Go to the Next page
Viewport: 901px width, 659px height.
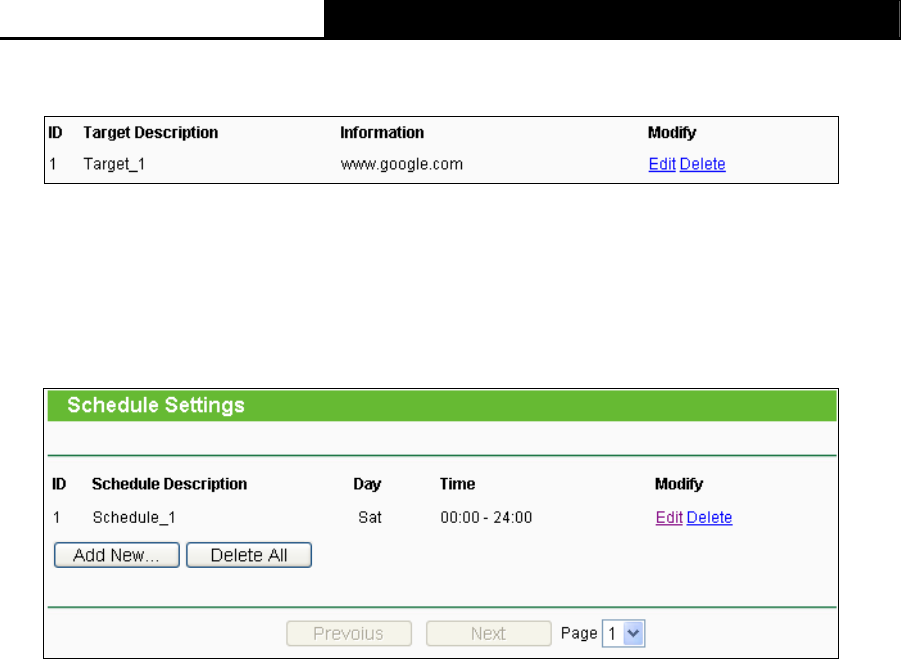tap(488, 633)
